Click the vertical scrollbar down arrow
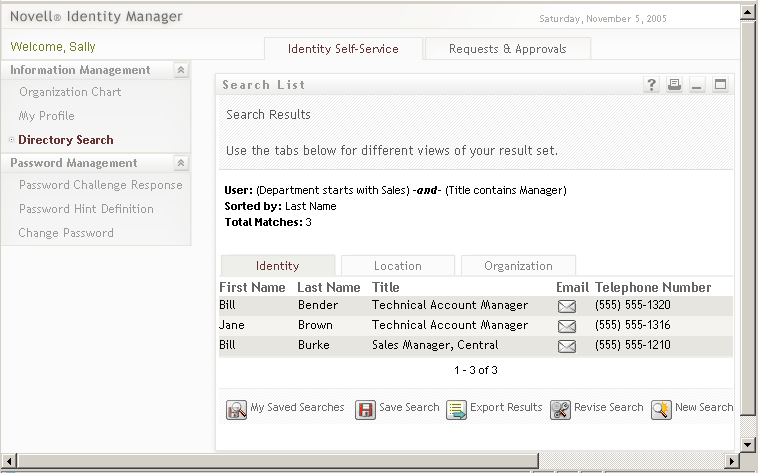Image resolution: width=758 pixels, height=473 pixels. click(746, 443)
